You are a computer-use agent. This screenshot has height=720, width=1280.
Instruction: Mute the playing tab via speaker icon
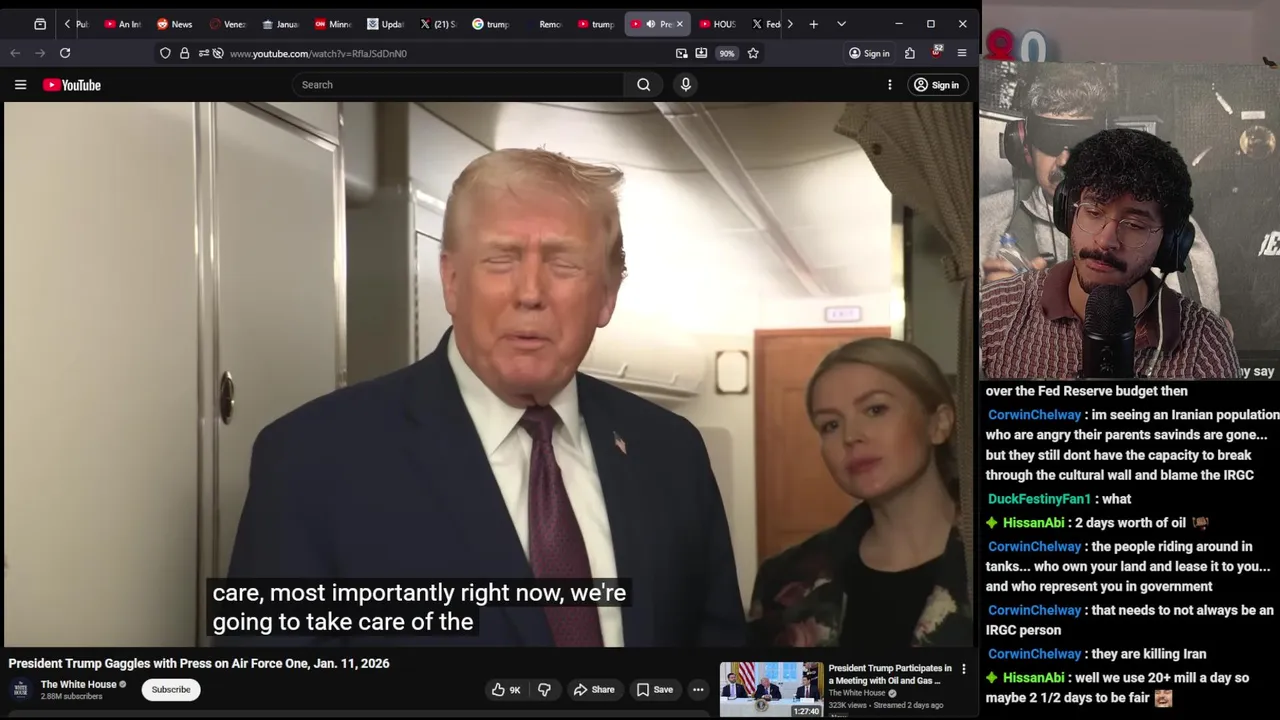click(x=650, y=24)
